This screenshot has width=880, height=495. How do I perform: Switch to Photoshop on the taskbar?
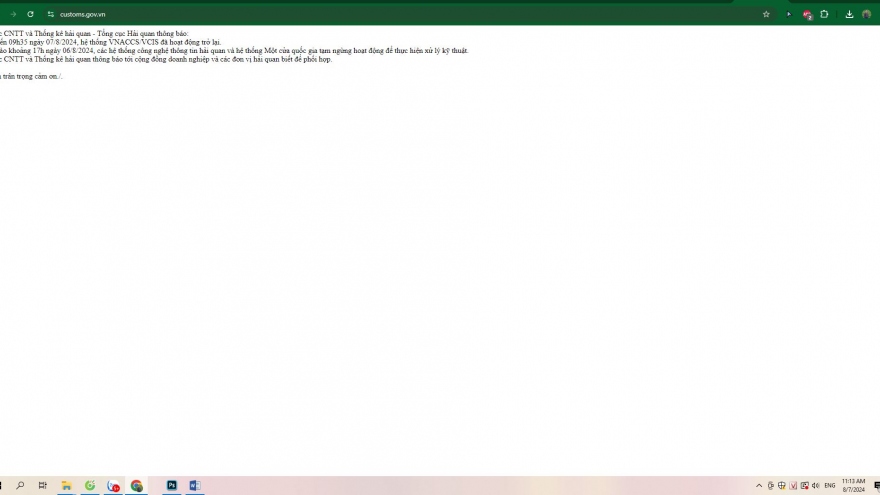tap(171, 485)
